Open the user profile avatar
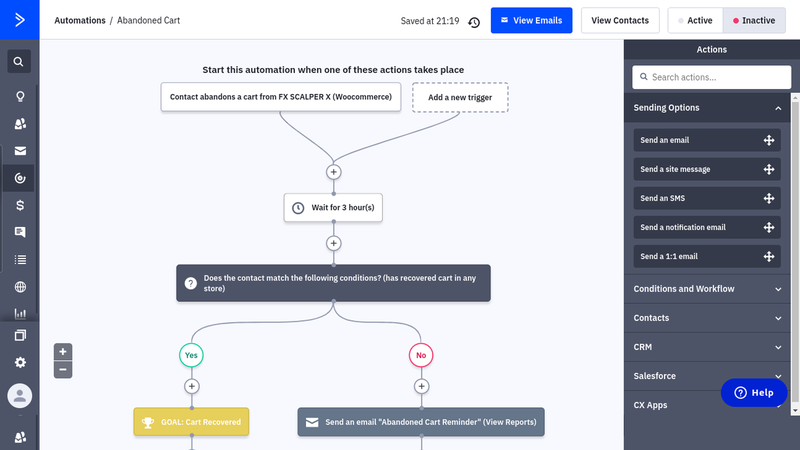This screenshot has width=800, height=450. click(19, 395)
